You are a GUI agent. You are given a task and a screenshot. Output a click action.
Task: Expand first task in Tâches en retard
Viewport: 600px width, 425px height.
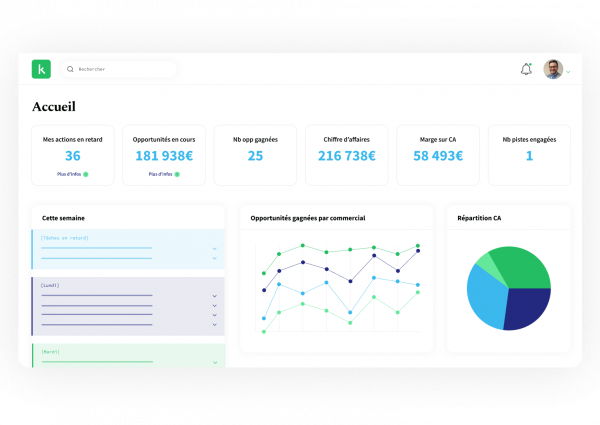[x=215, y=249]
